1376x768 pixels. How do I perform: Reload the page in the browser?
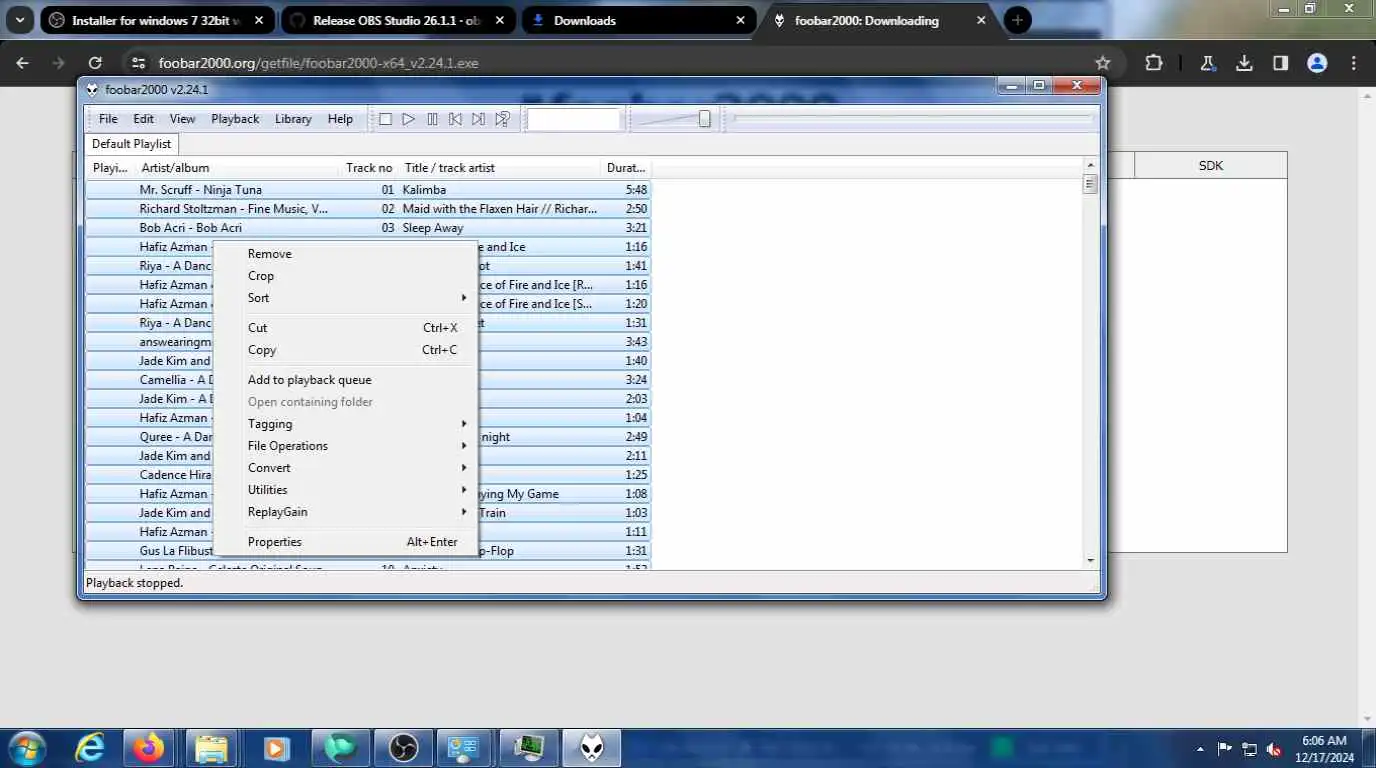95,63
